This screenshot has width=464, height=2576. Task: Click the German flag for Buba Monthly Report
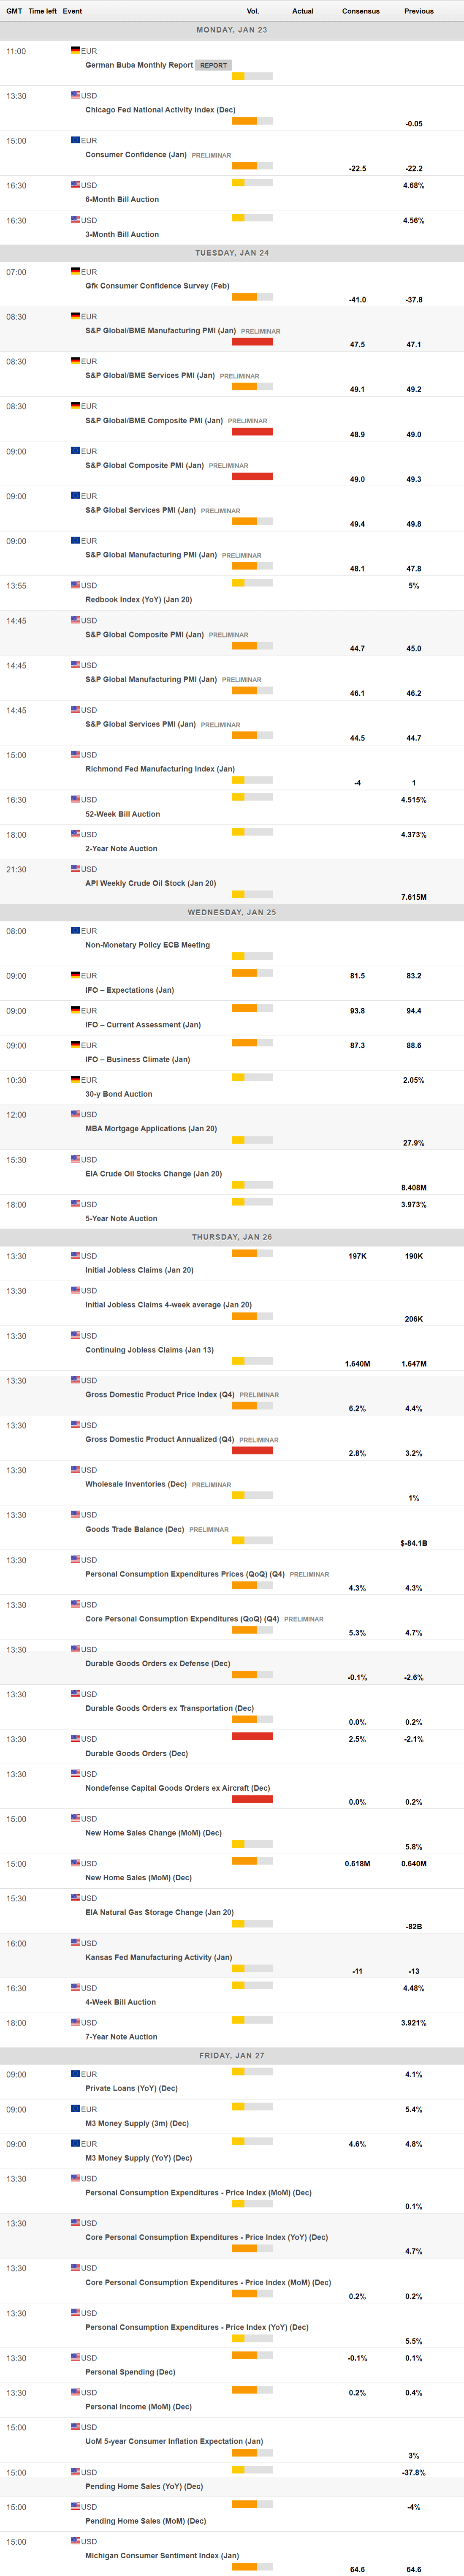click(x=75, y=50)
